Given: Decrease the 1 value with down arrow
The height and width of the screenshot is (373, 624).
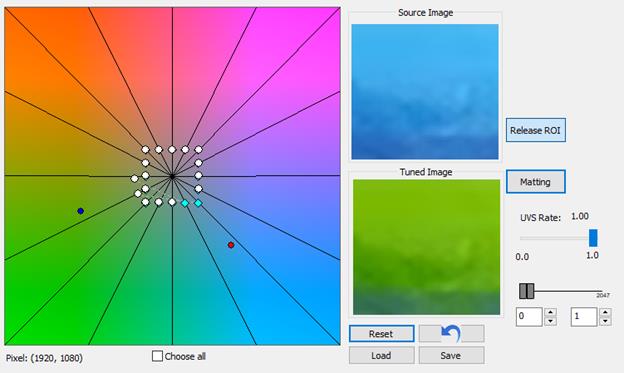Looking at the screenshot, I should pos(605,321).
